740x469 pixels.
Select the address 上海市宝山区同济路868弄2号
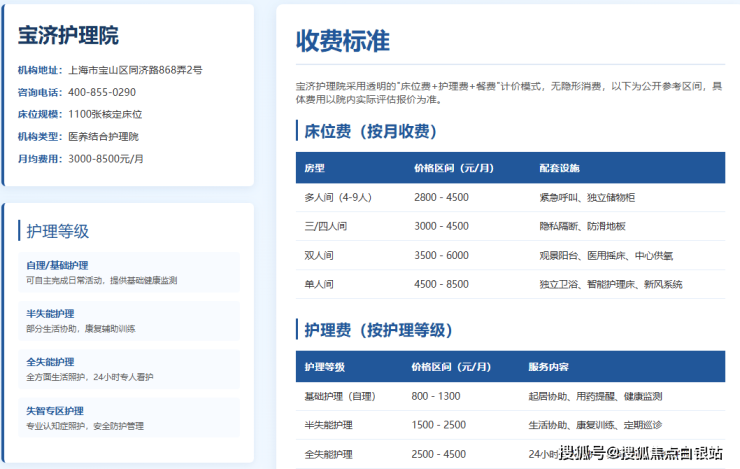point(135,70)
